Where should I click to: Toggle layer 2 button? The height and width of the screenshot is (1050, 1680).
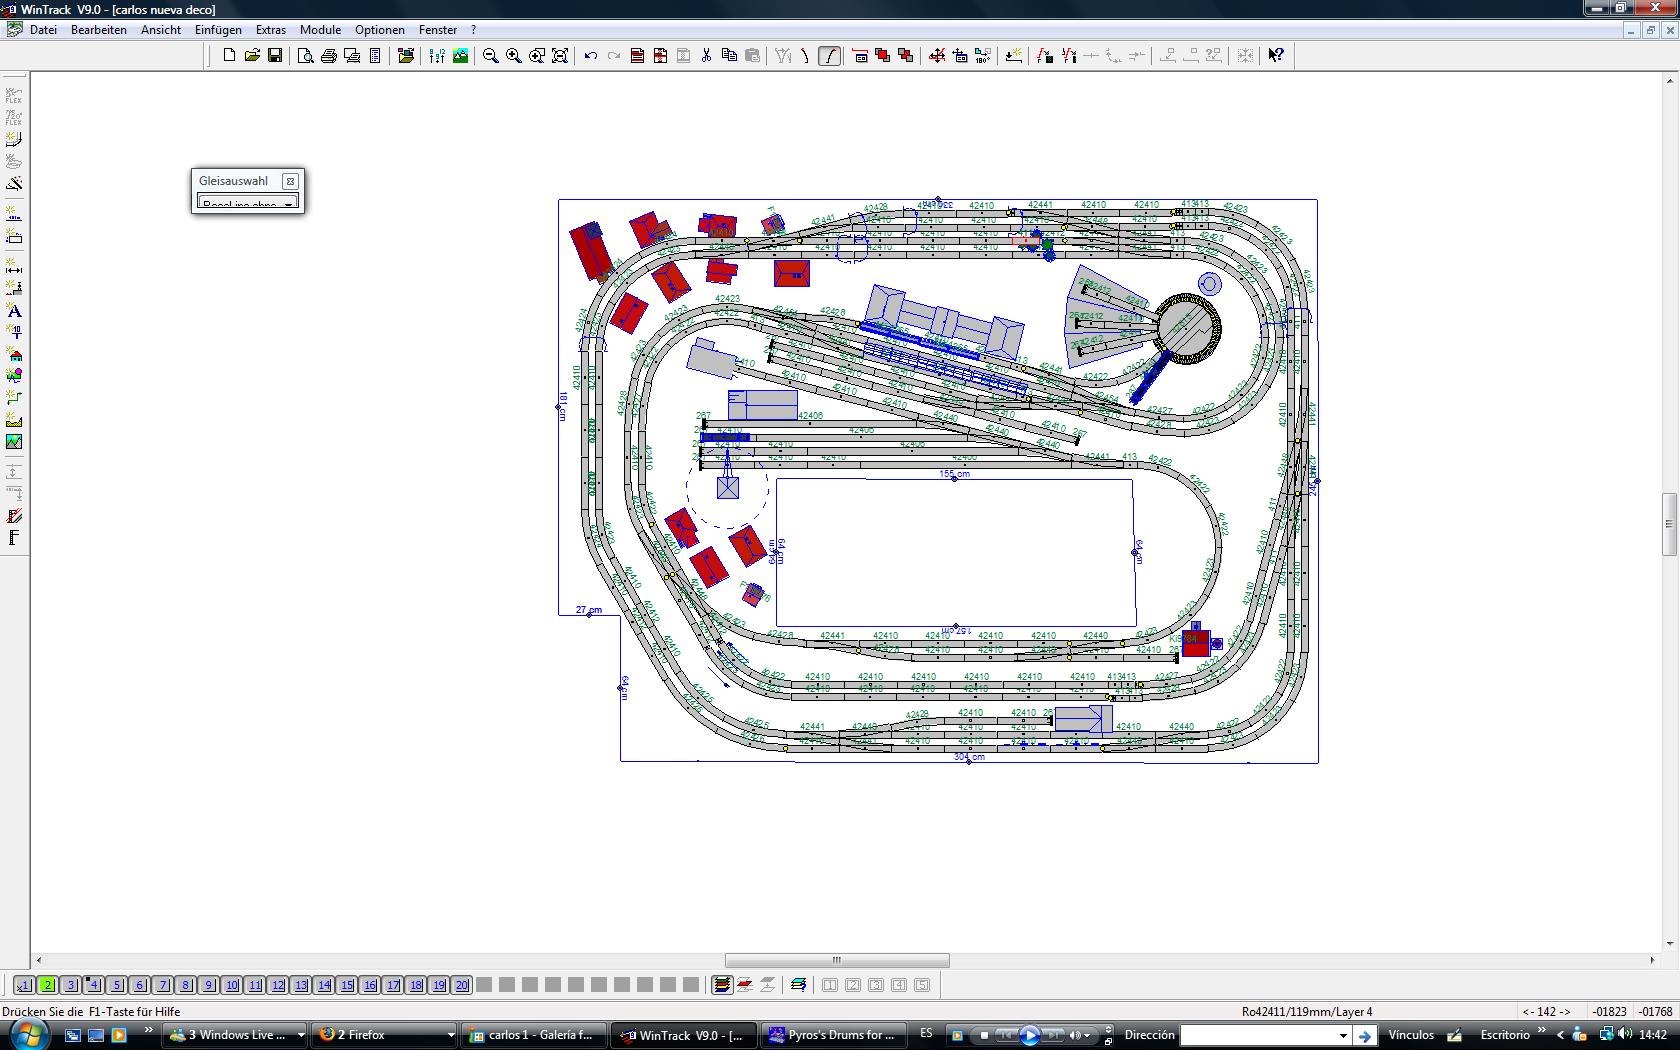tap(48, 985)
